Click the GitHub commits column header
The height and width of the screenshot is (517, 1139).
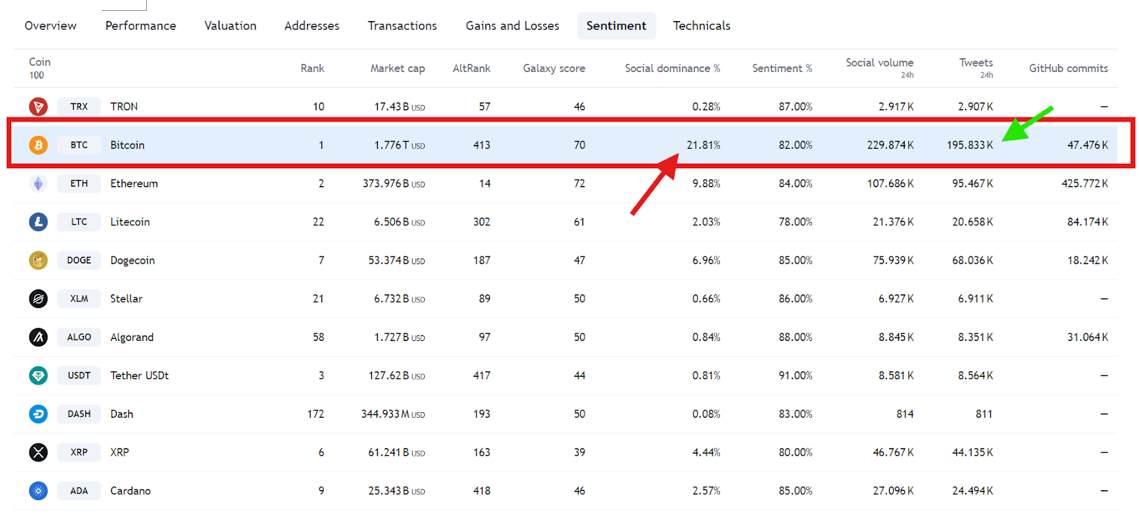(x=1068, y=69)
